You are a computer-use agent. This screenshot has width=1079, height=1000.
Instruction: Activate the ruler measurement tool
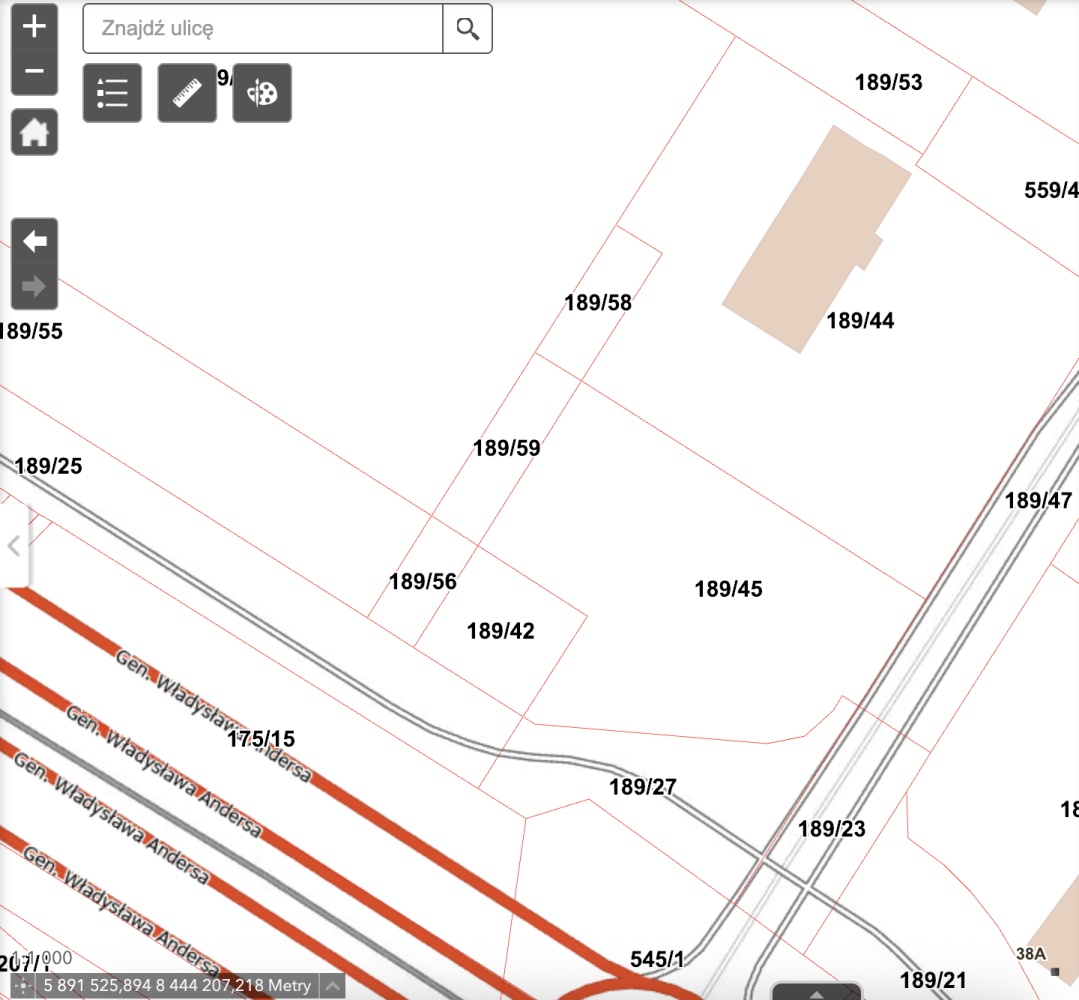(x=187, y=93)
